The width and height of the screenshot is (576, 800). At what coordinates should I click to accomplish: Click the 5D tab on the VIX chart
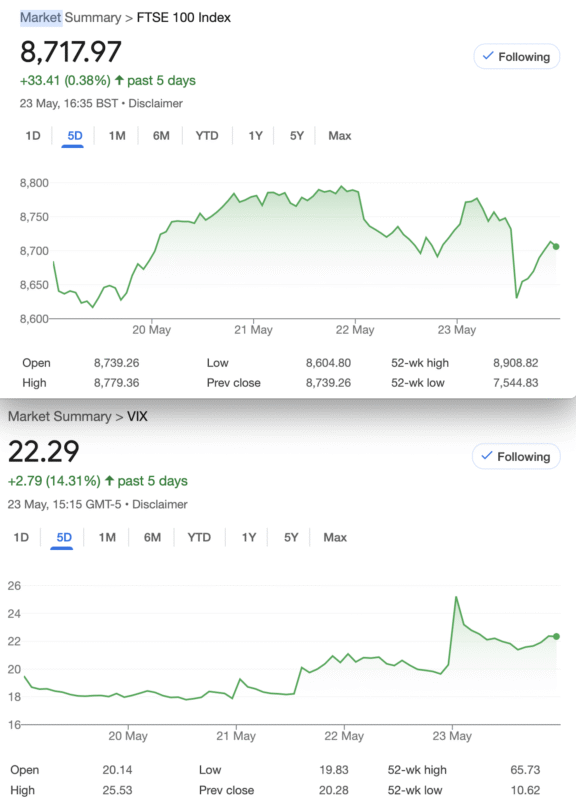(x=64, y=537)
